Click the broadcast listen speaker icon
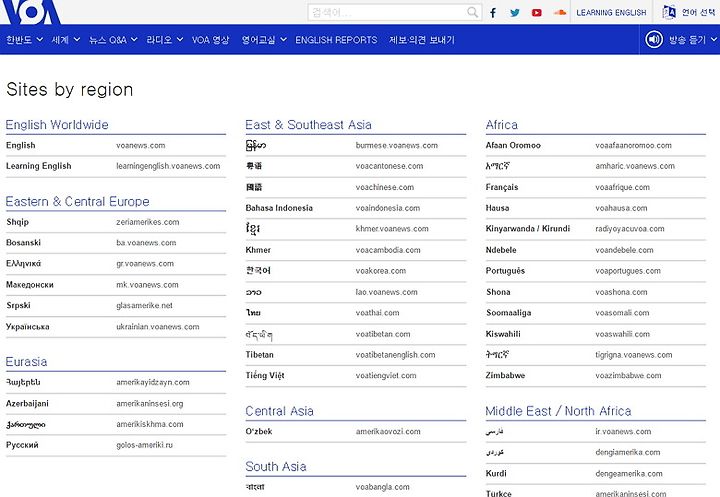 pos(654,40)
